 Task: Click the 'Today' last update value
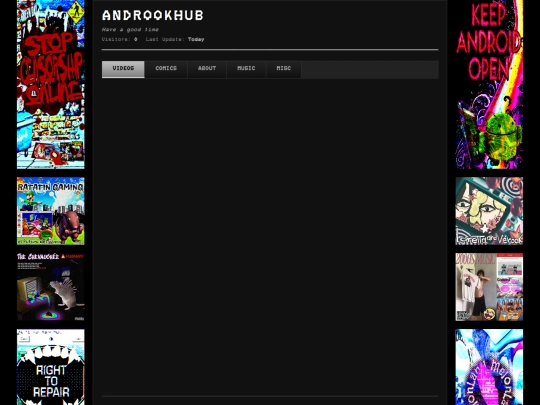click(x=196, y=39)
